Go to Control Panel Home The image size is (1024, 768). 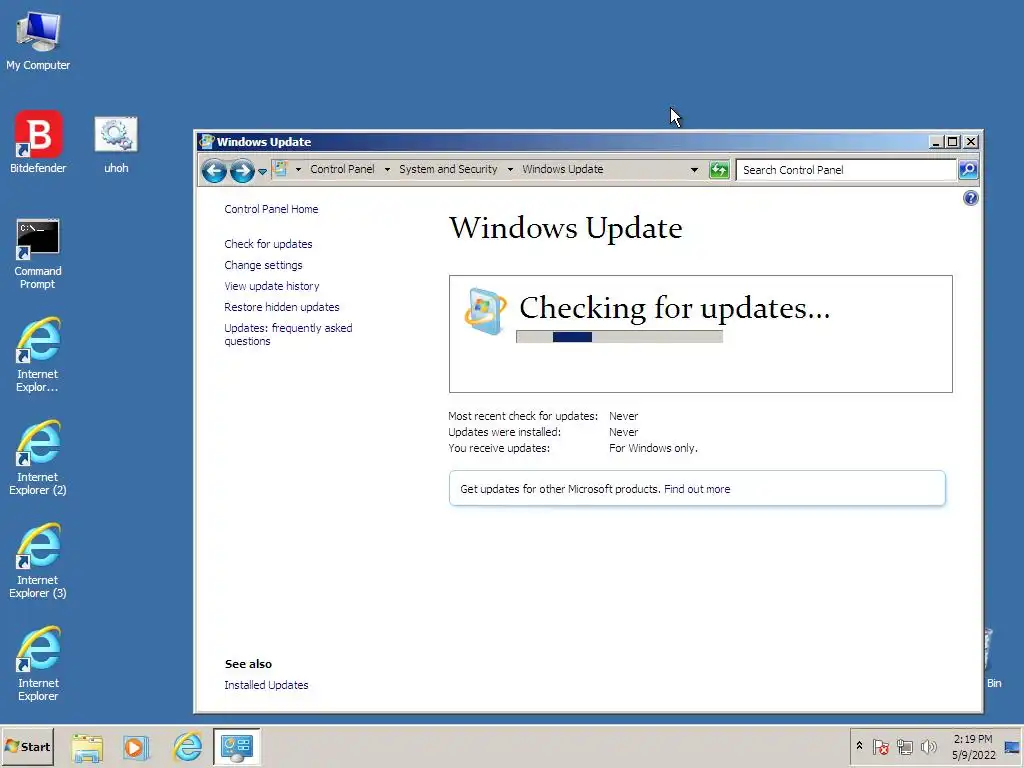[271, 209]
